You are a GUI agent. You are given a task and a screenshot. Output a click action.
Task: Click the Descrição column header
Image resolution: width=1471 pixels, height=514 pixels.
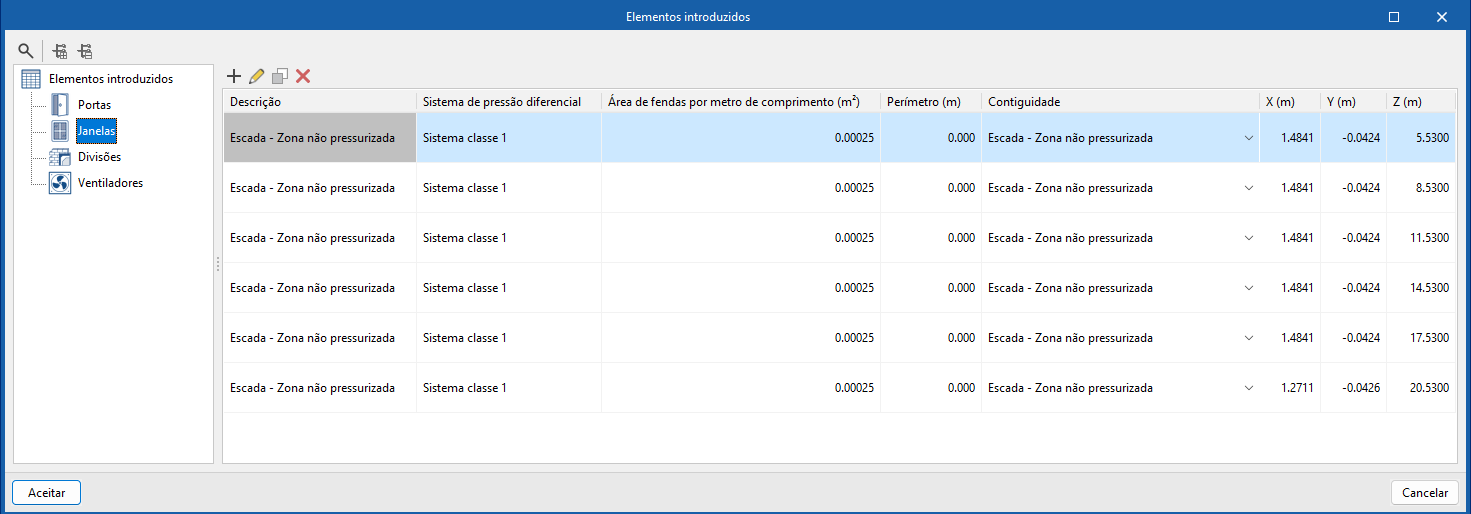point(320,102)
